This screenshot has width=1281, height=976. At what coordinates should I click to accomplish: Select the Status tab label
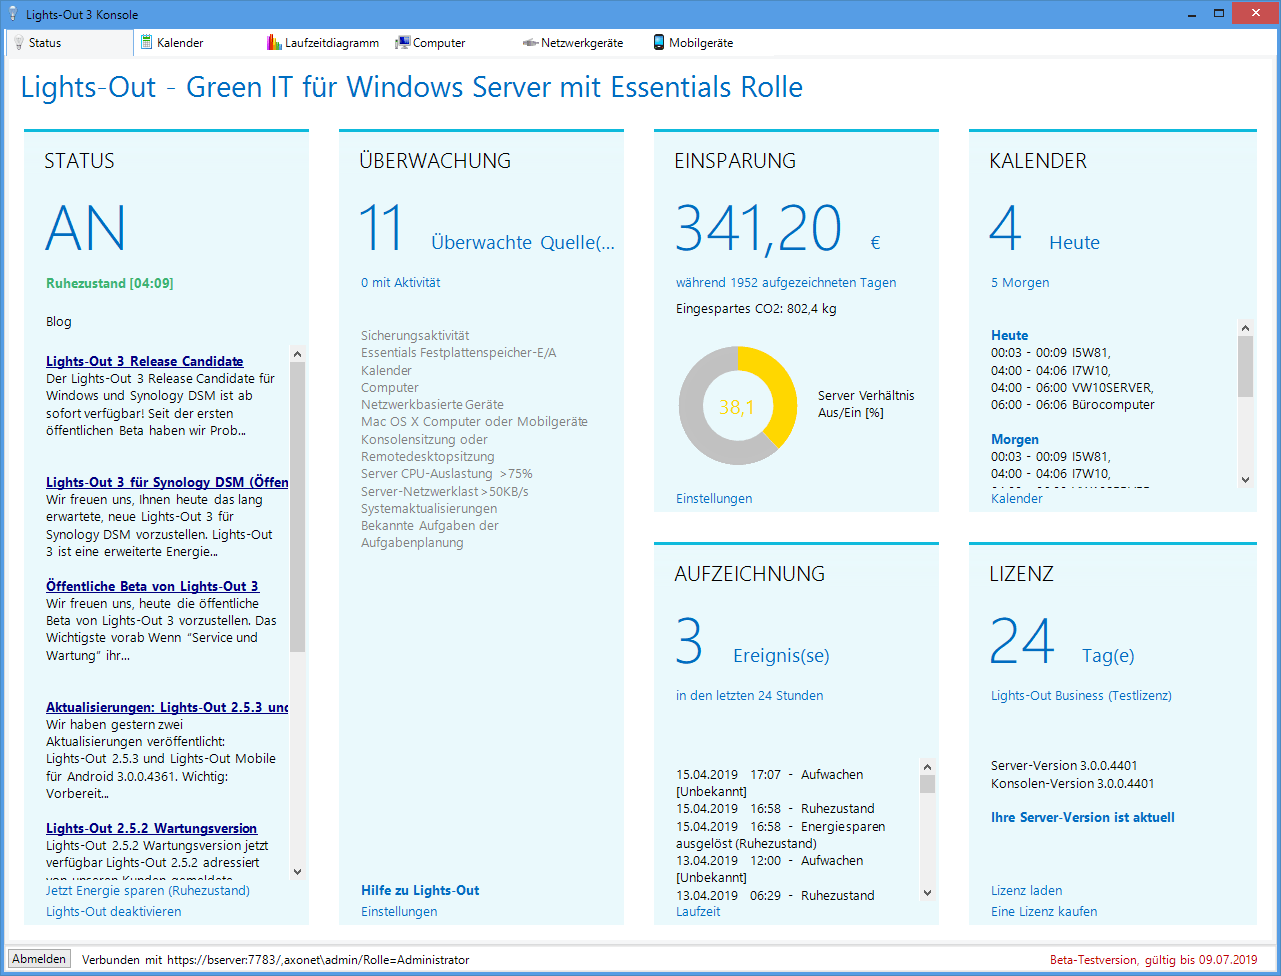(45, 43)
